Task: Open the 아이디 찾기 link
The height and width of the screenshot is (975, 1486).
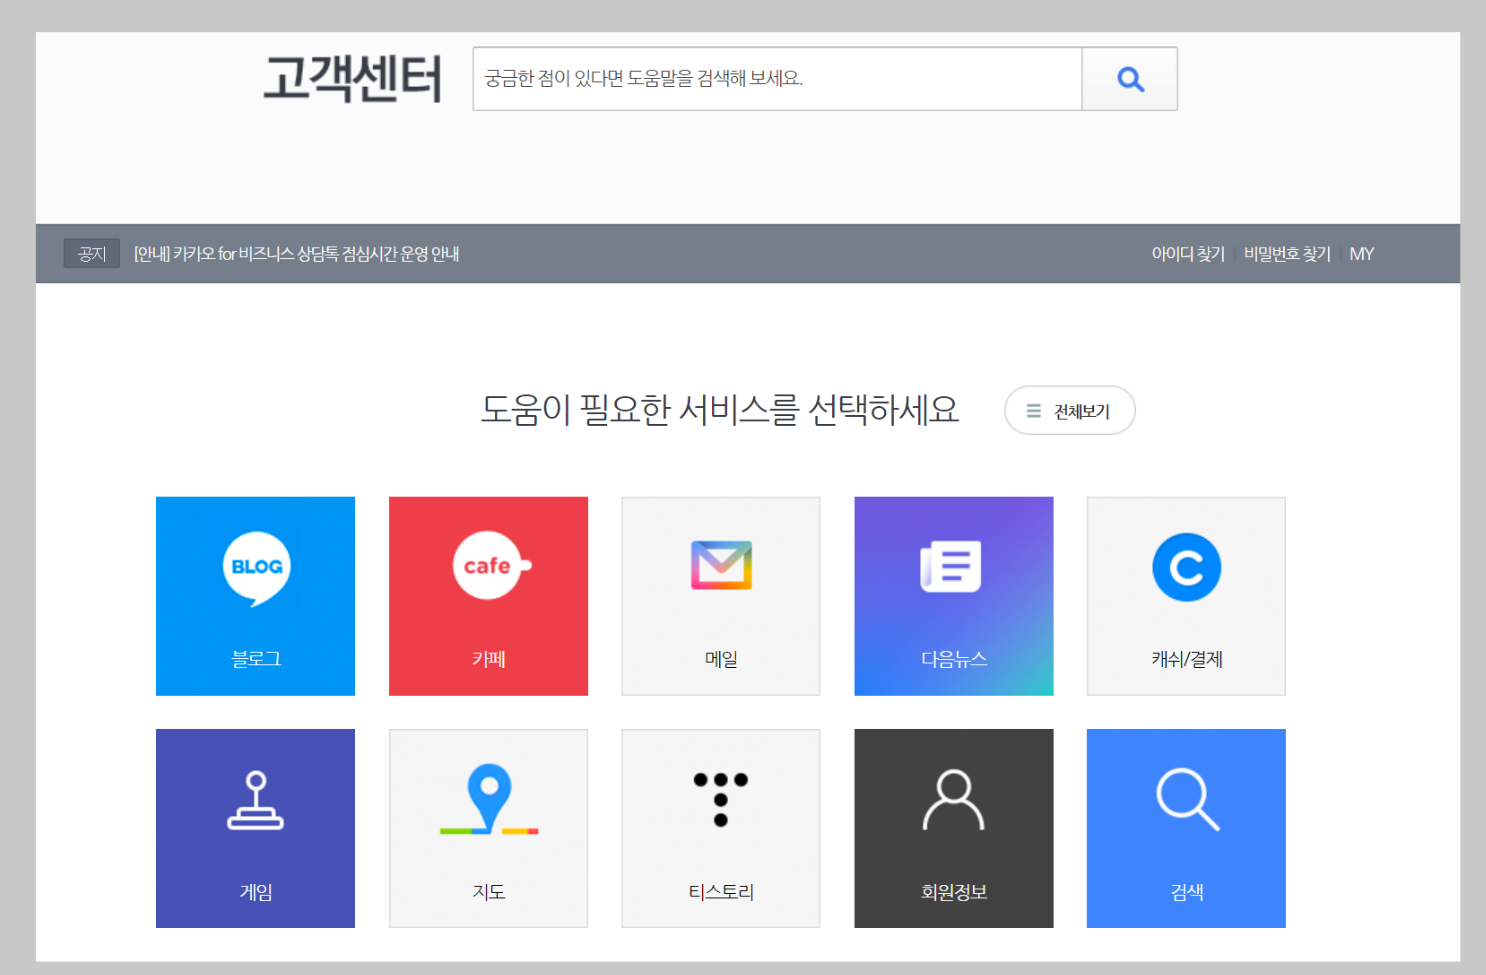Action: pos(1188,254)
